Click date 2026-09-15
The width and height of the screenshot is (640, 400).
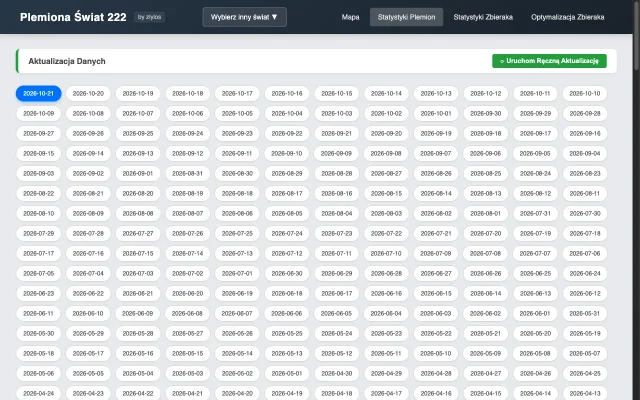pyautogui.click(x=38, y=153)
